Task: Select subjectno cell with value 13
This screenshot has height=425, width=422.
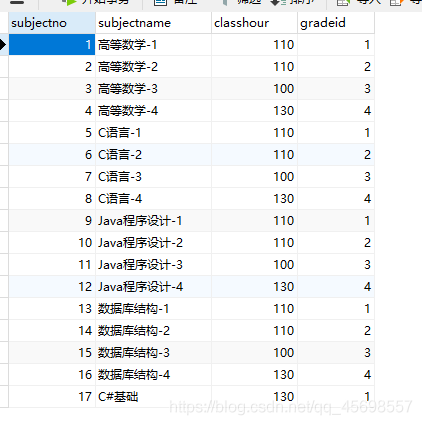Action: point(52,309)
